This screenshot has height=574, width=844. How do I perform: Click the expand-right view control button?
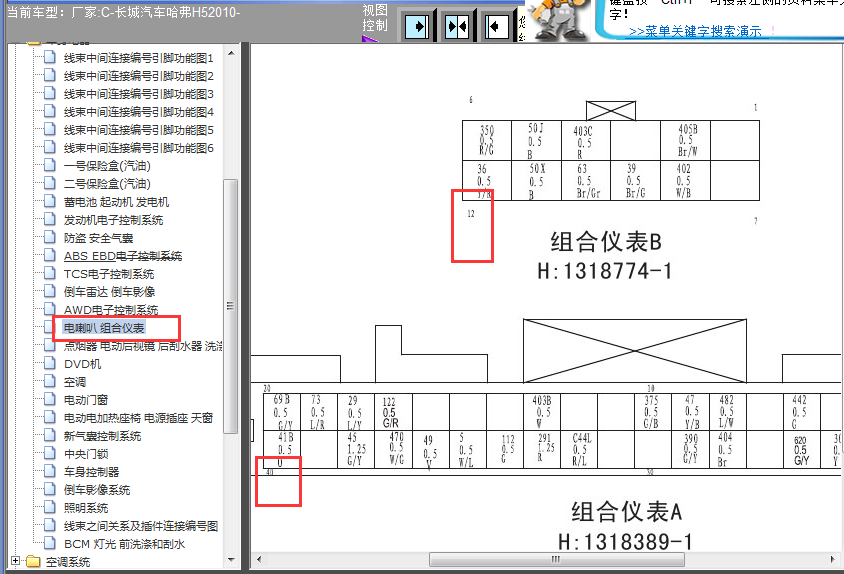(x=418, y=26)
